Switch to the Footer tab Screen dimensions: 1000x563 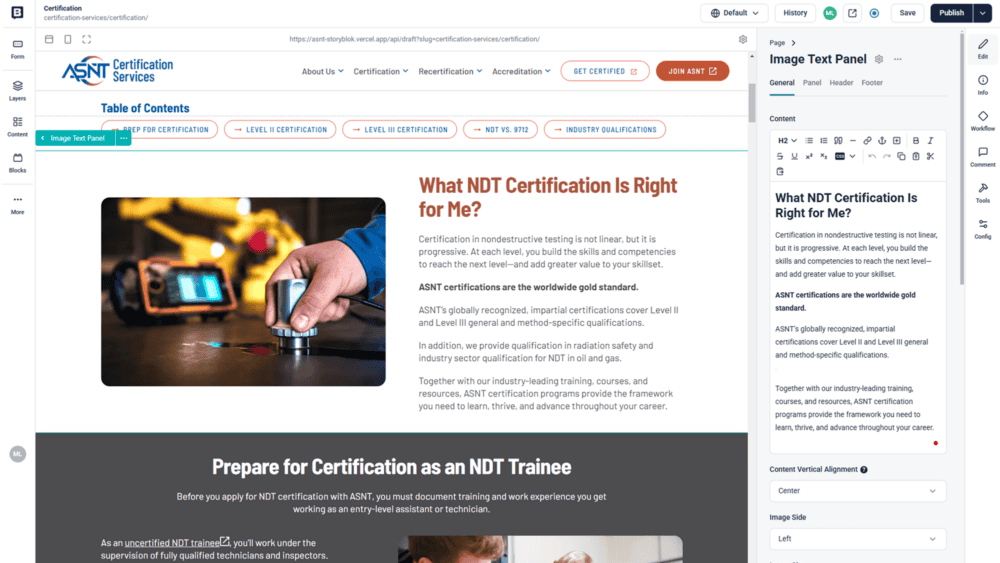(872, 83)
